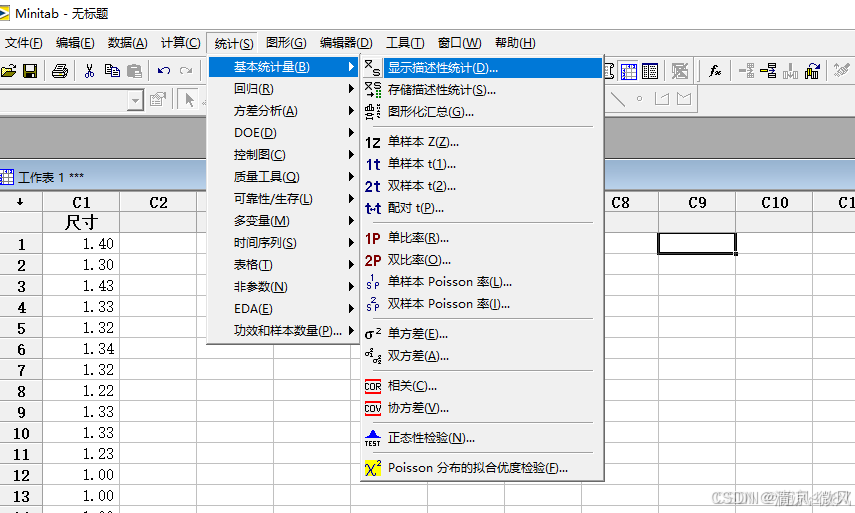Click the COR 相关 icon
The height and width of the screenshot is (513, 855).
[373, 387]
